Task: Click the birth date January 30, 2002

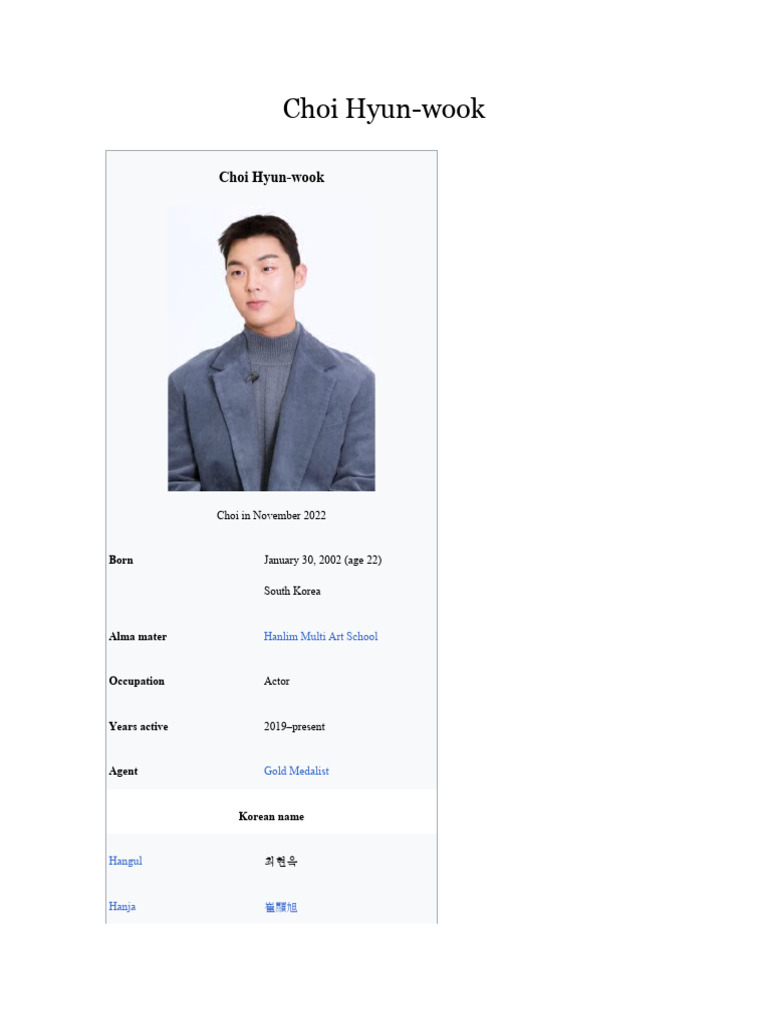Action: [302, 560]
